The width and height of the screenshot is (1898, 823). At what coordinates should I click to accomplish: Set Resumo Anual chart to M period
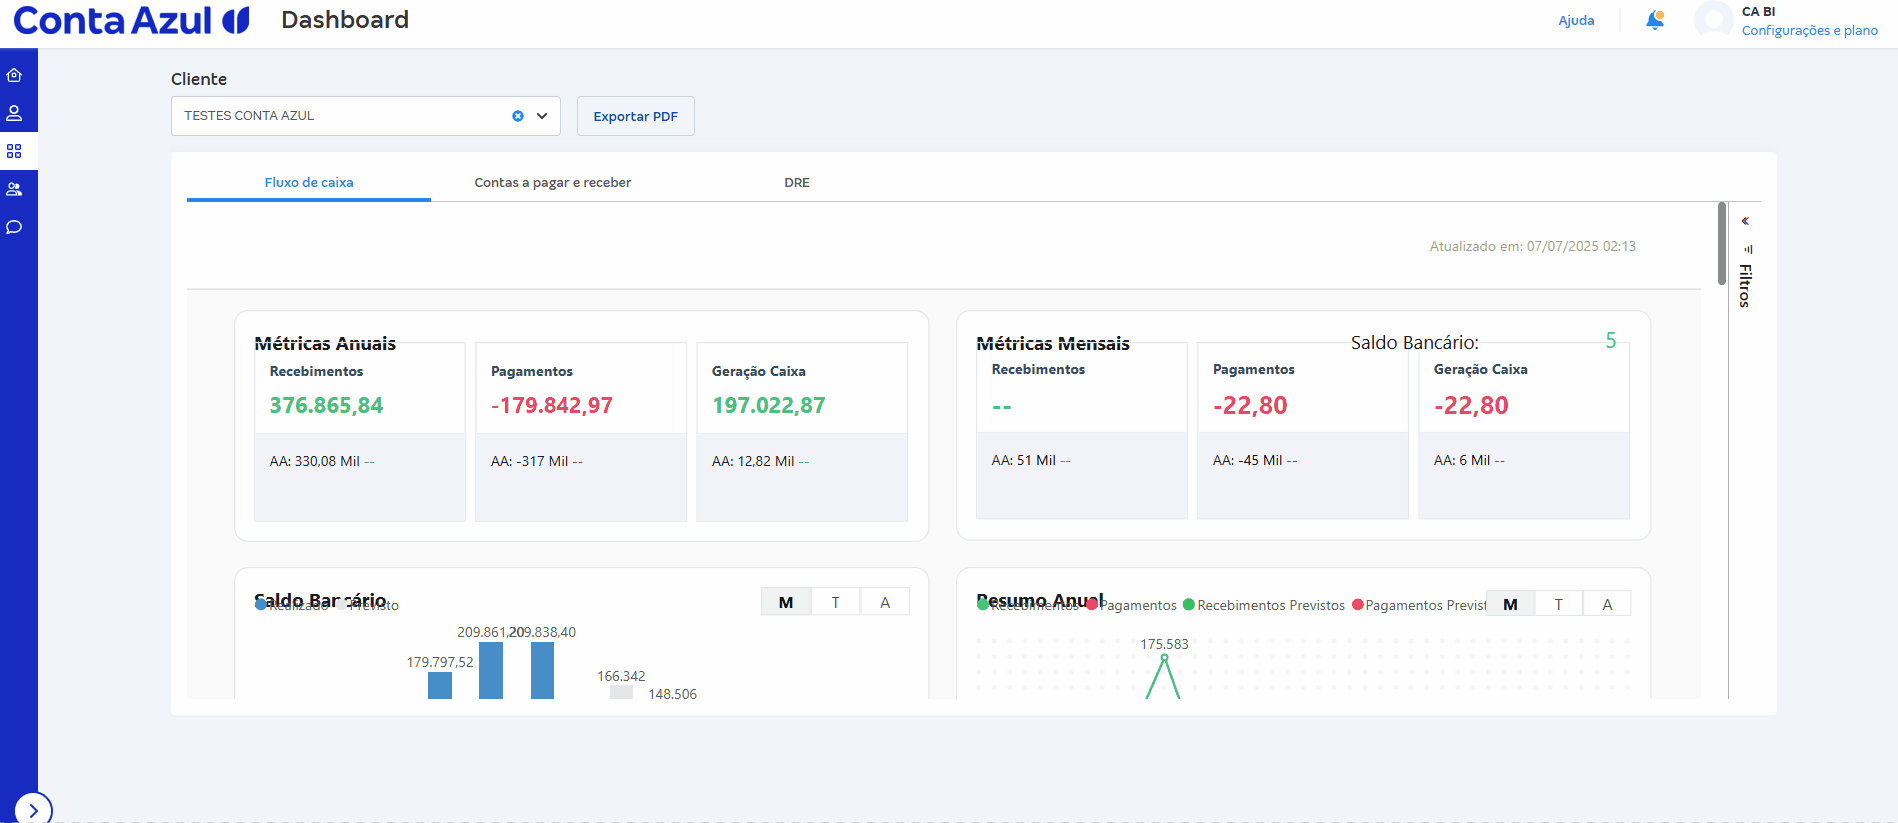(x=1510, y=604)
